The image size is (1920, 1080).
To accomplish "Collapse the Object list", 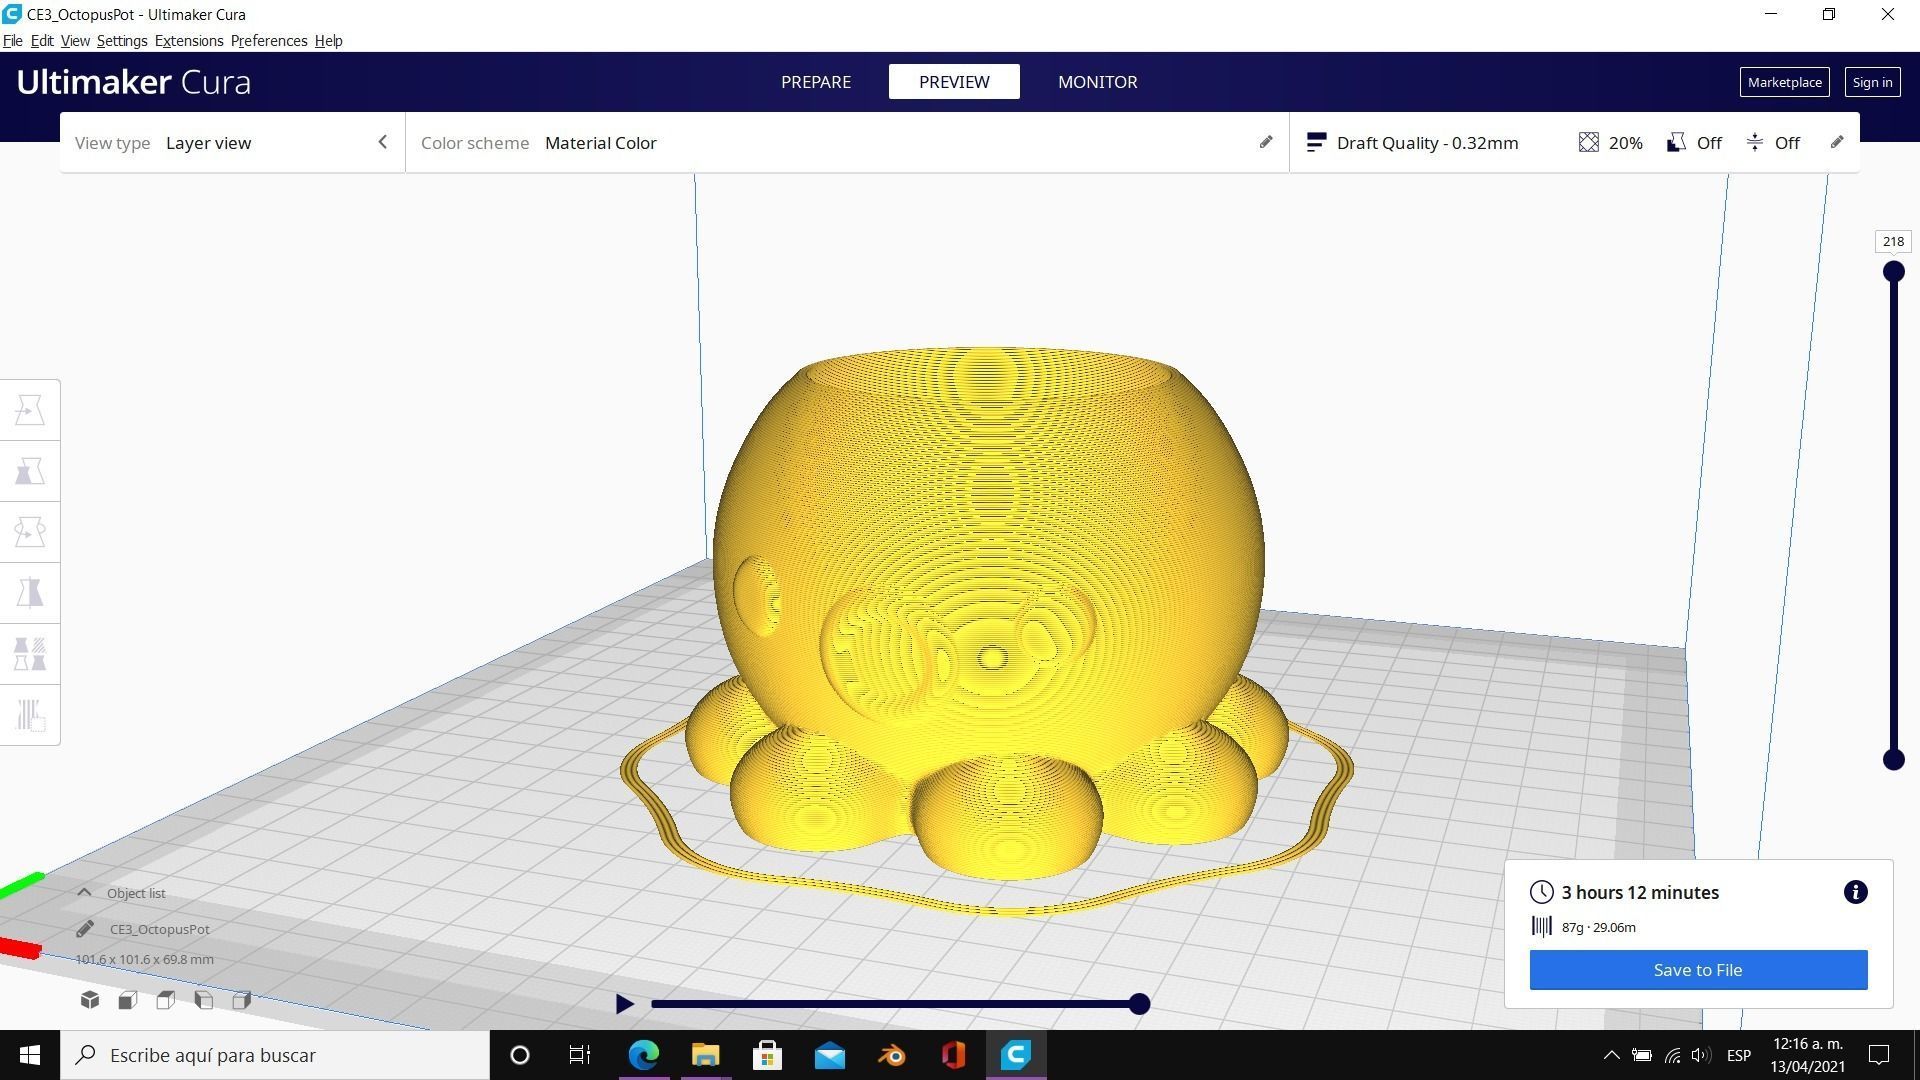I will [x=84, y=892].
